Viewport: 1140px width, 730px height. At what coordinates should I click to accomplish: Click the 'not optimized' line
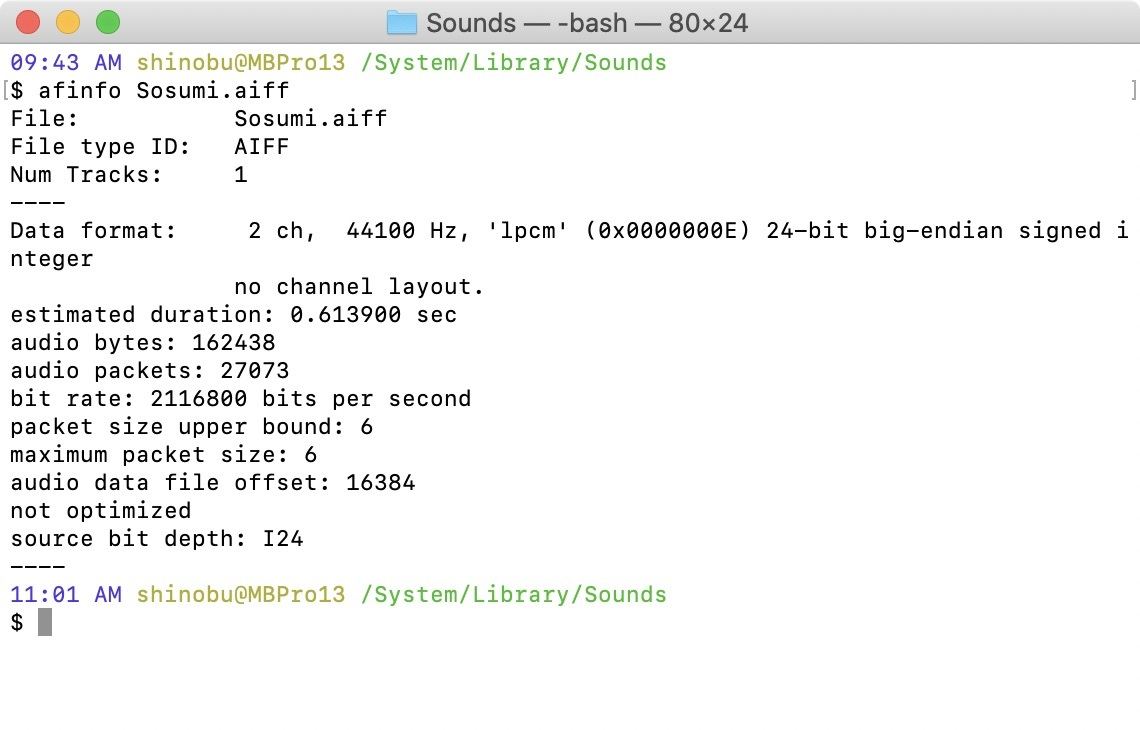(x=100, y=510)
